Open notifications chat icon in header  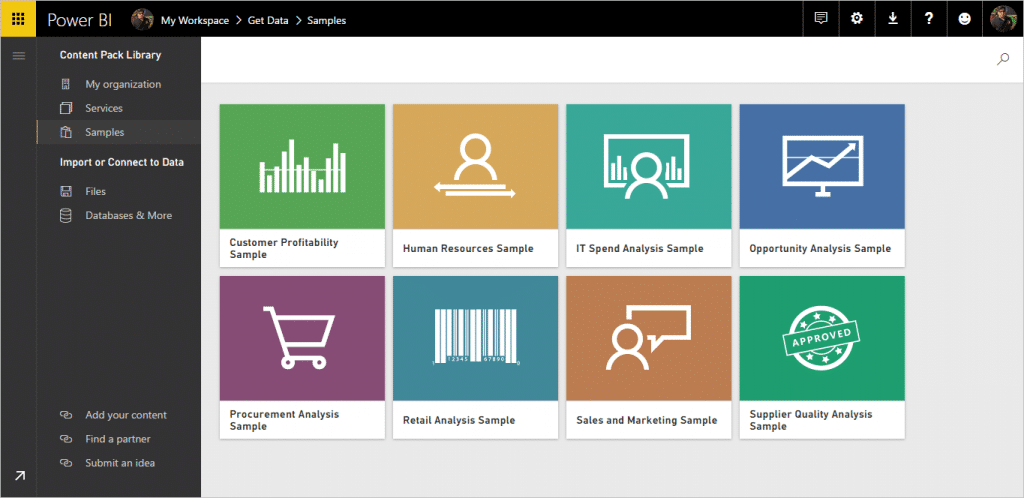[x=821, y=18]
